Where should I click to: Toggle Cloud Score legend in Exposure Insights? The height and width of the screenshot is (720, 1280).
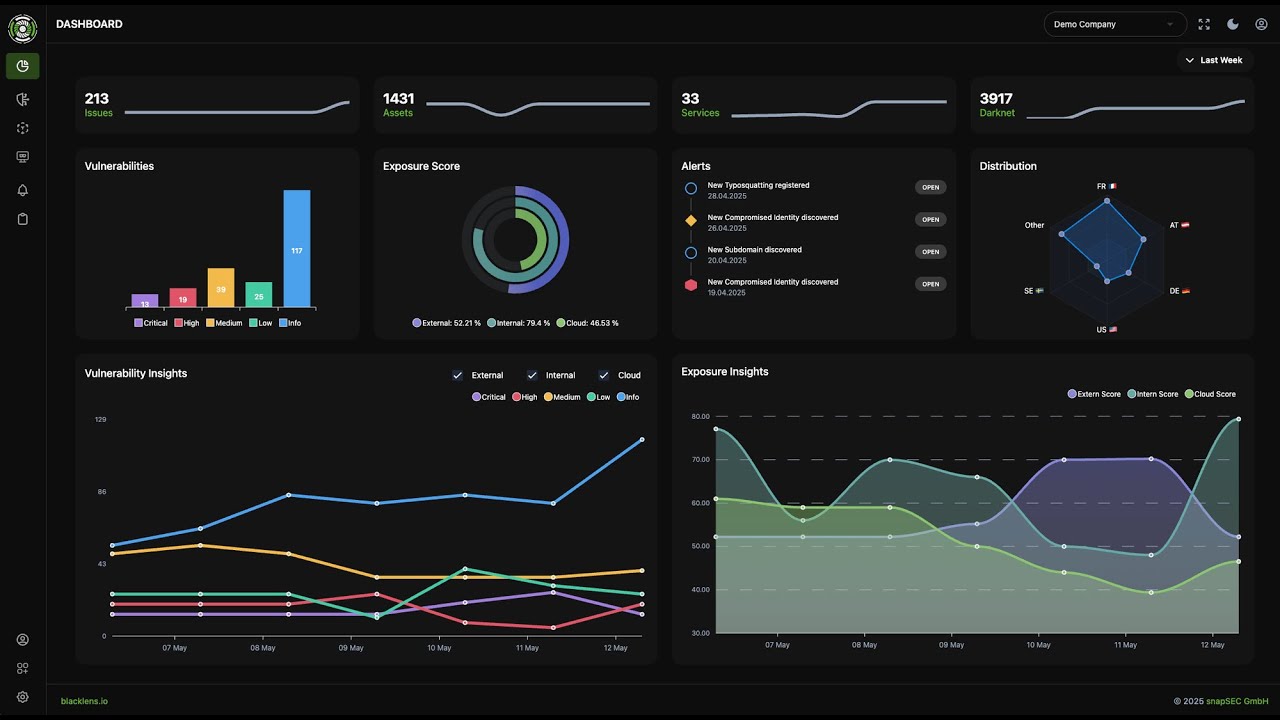[1210, 394]
